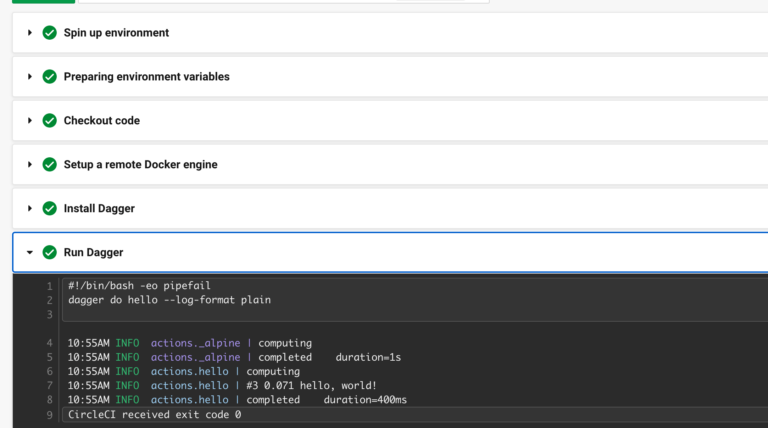Click the green check icon beside Install Dagger

[49, 209]
